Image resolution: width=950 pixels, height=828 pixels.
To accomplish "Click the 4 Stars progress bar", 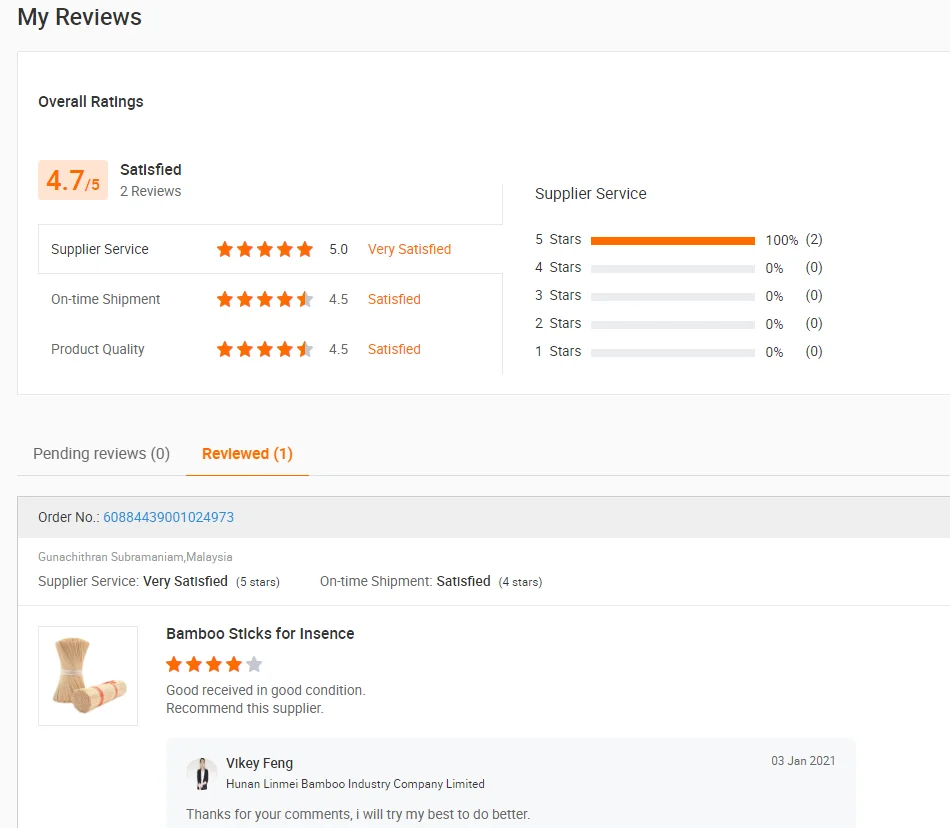I will click(x=673, y=268).
